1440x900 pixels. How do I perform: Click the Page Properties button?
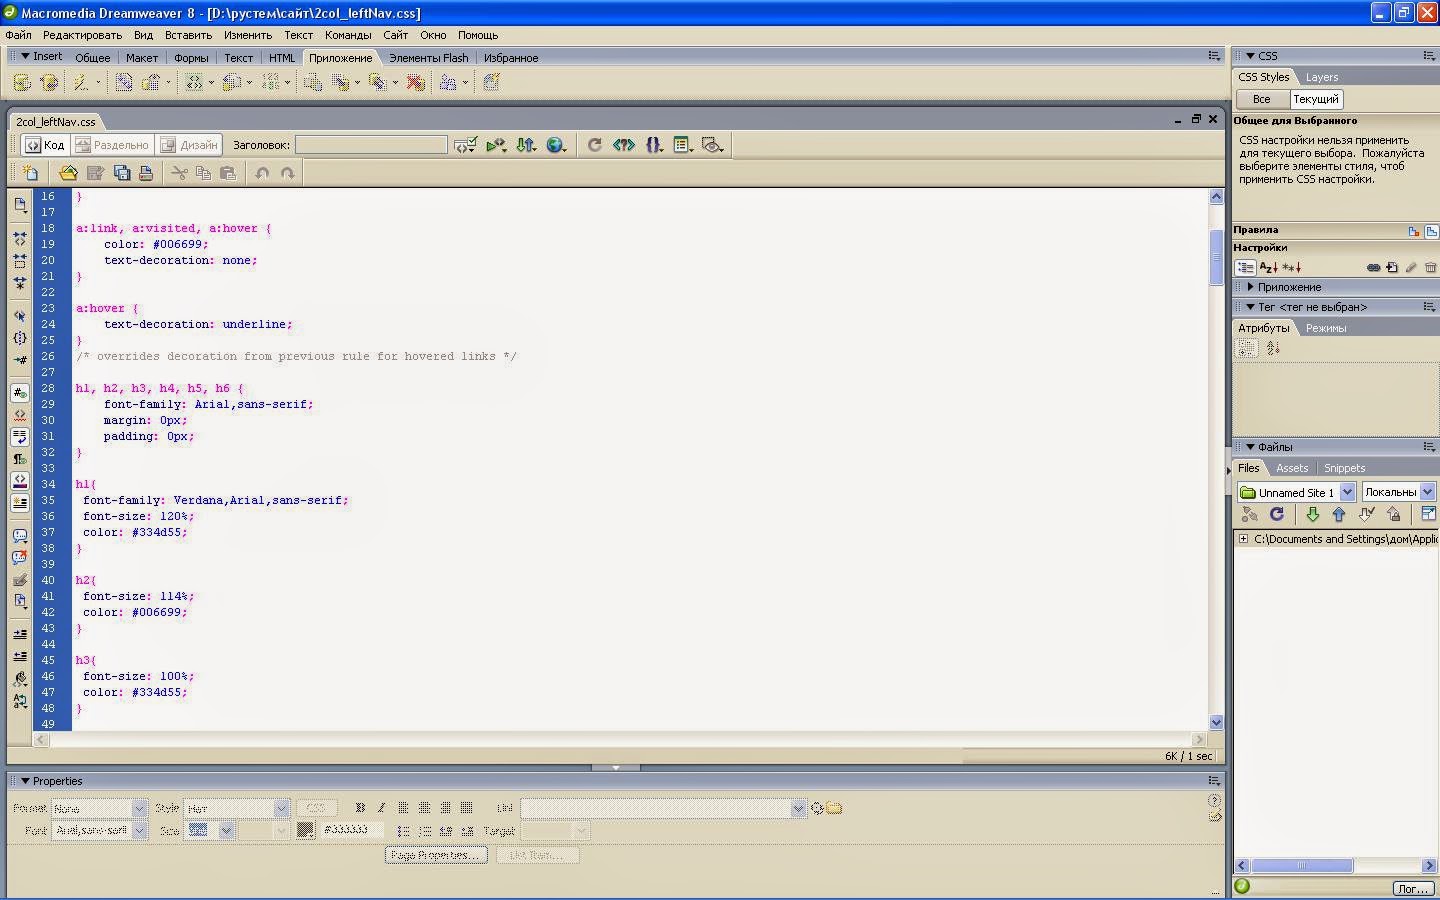pyautogui.click(x=436, y=855)
